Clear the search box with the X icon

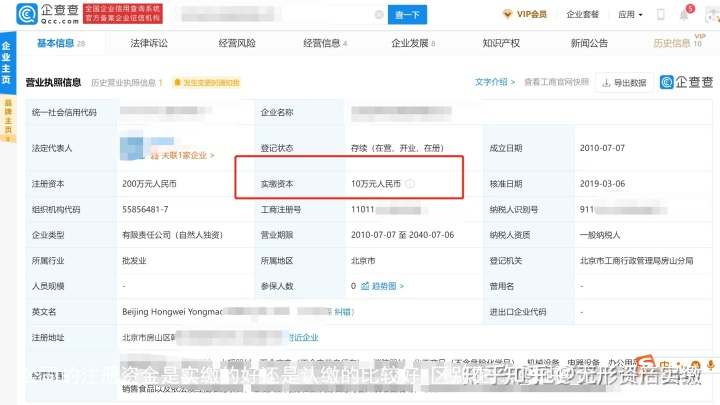click(379, 15)
